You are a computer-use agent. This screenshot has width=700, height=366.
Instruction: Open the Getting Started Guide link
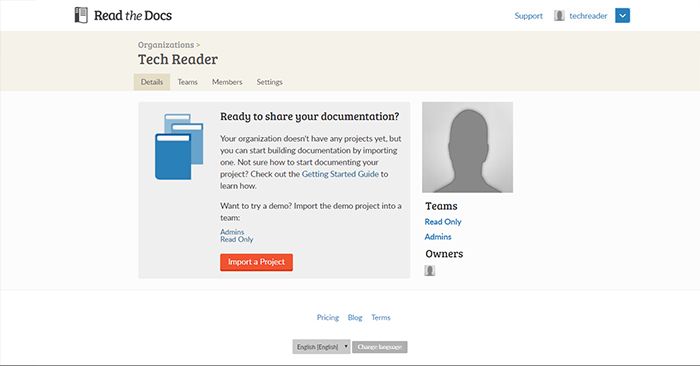tap(340, 174)
